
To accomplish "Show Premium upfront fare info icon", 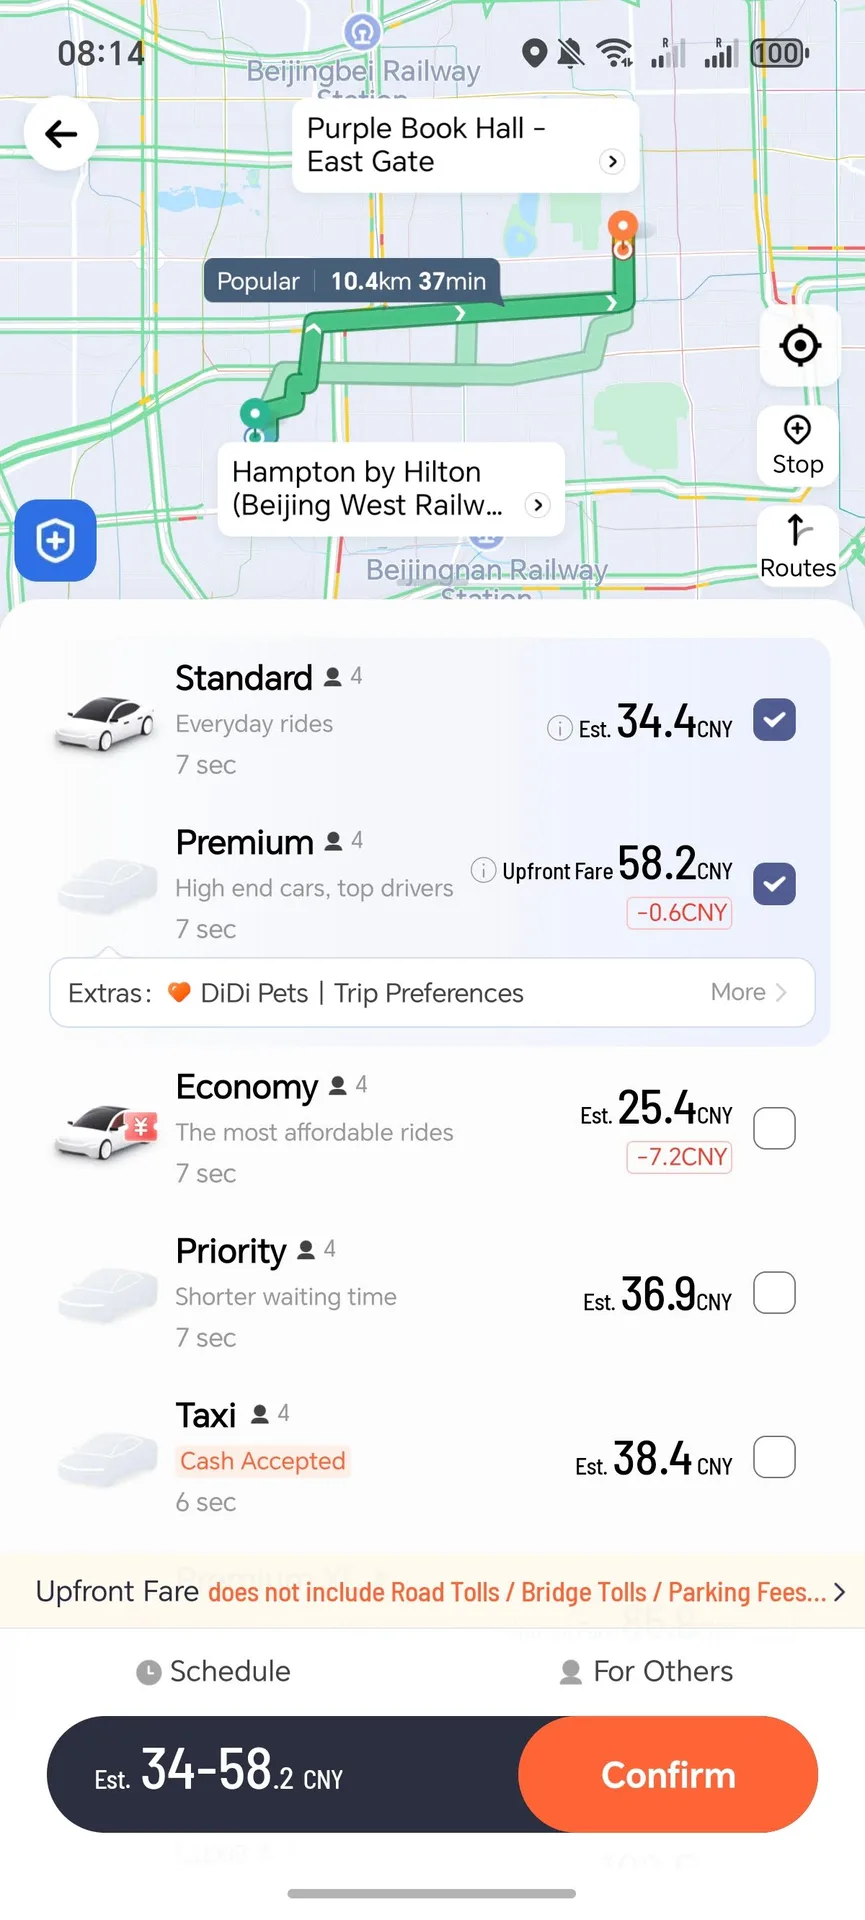I will (483, 870).
